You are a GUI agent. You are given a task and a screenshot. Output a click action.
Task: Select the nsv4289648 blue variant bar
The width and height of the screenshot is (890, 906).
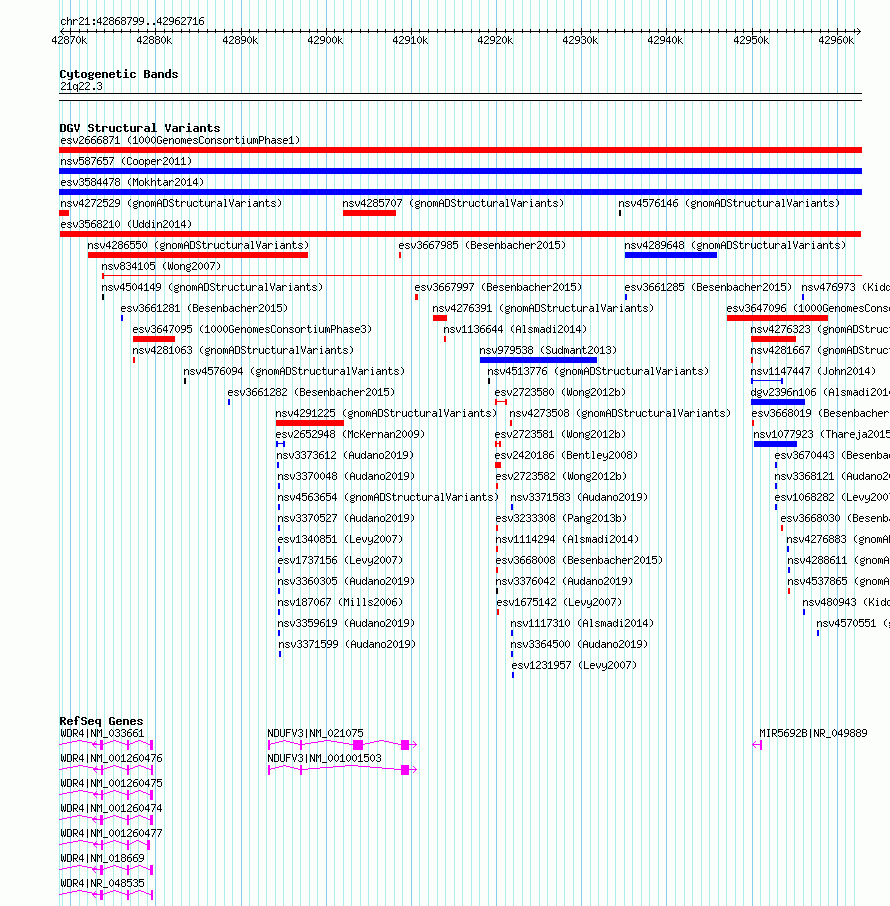point(670,255)
